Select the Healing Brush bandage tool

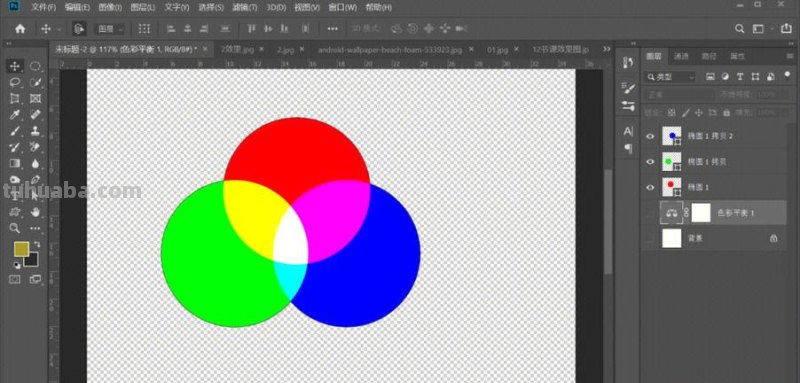(35, 115)
